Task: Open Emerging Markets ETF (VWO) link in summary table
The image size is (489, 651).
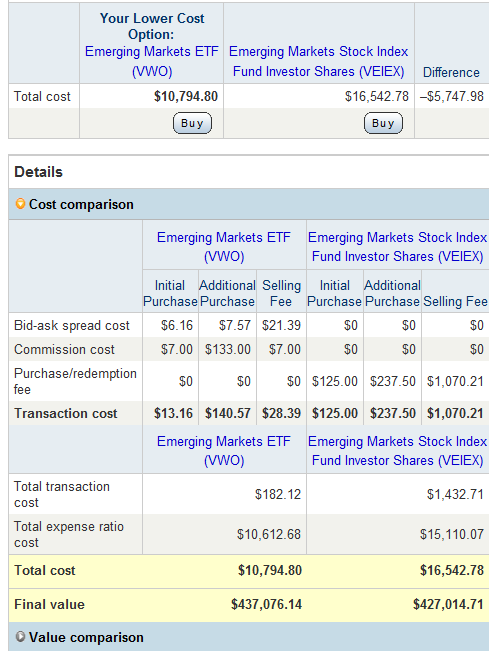Action: pos(152,61)
